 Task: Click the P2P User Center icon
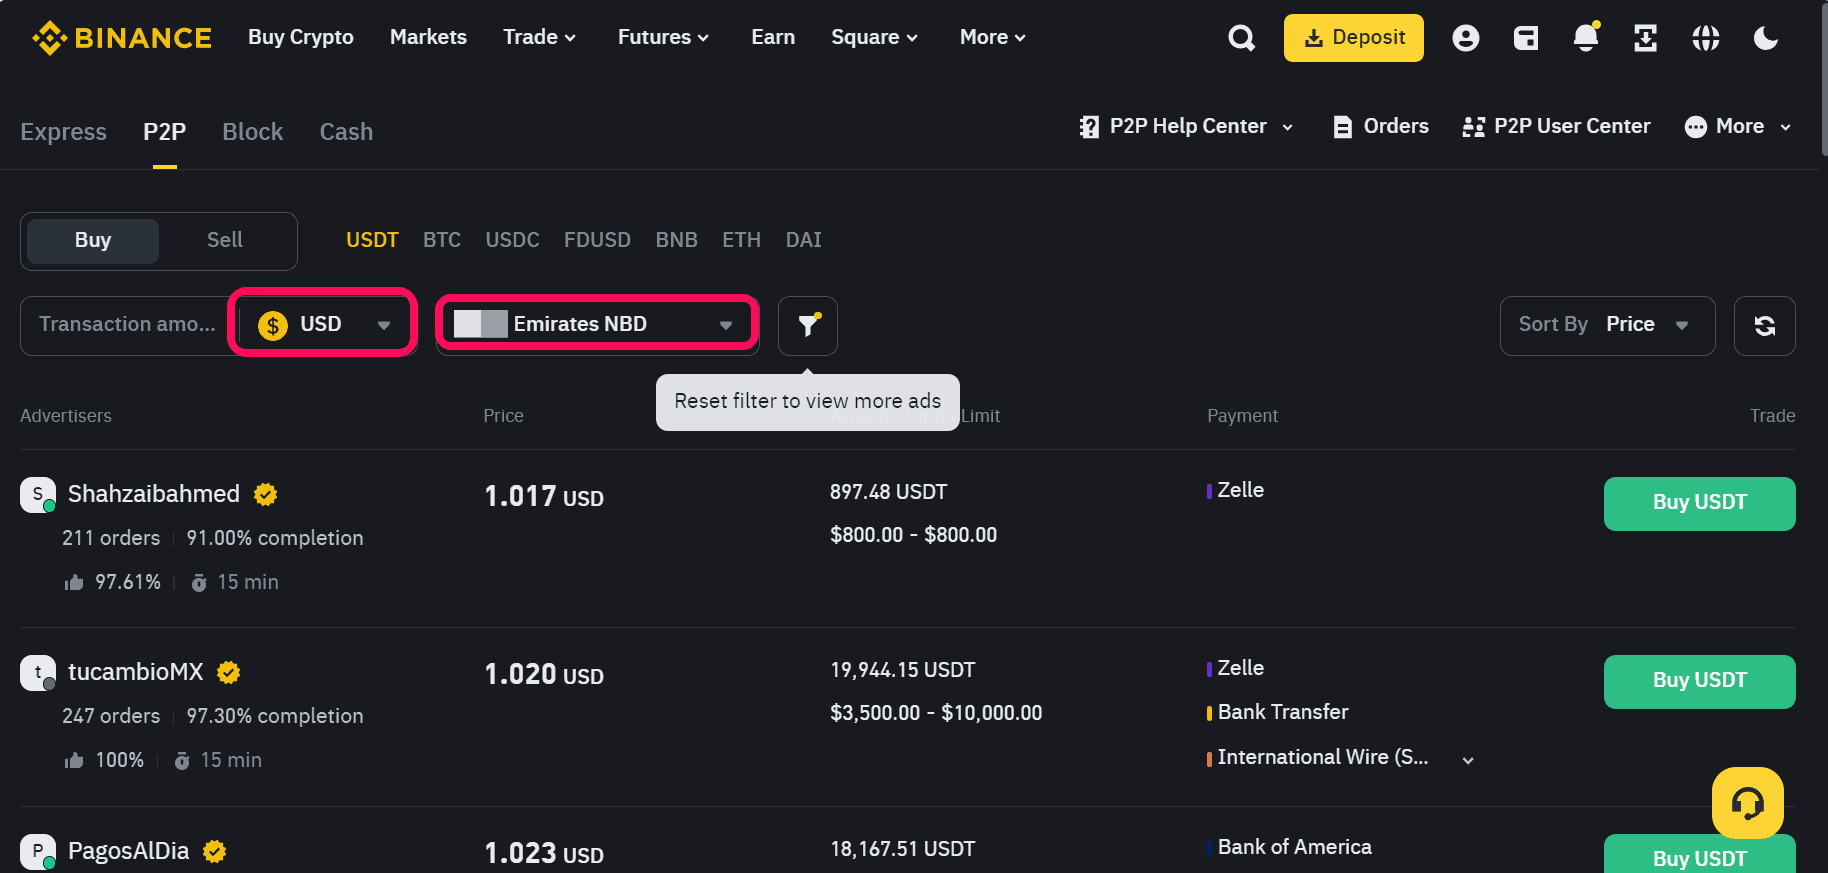tap(1473, 127)
